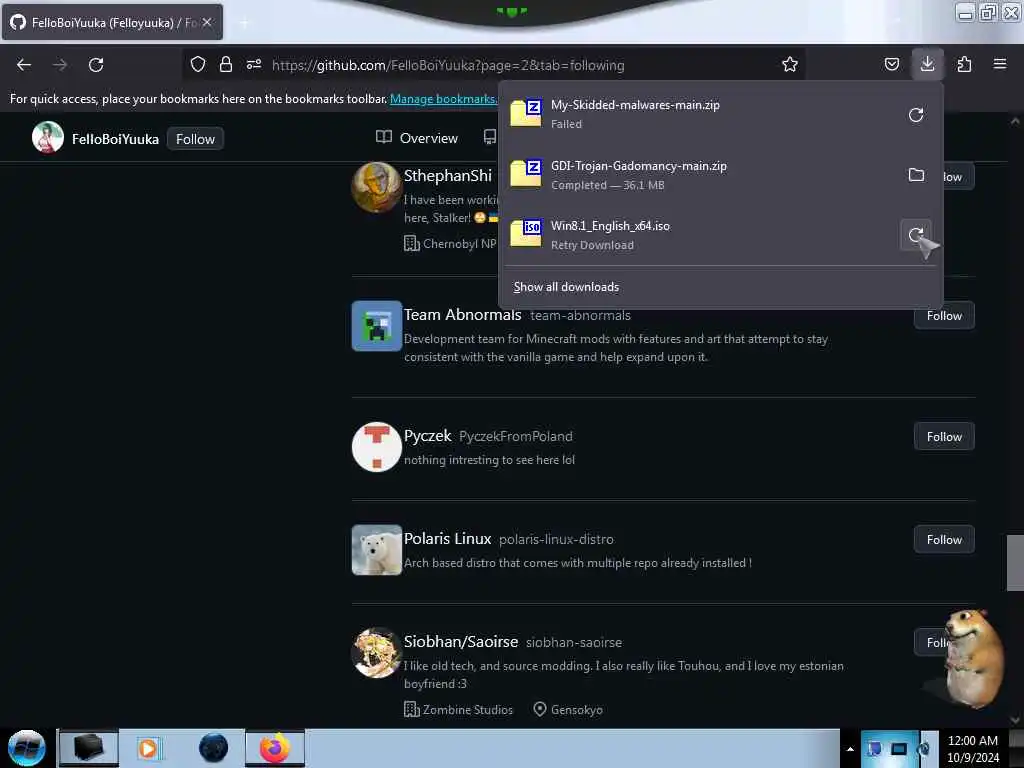Open Team Abnormals profile name

(x=462, y=315)
